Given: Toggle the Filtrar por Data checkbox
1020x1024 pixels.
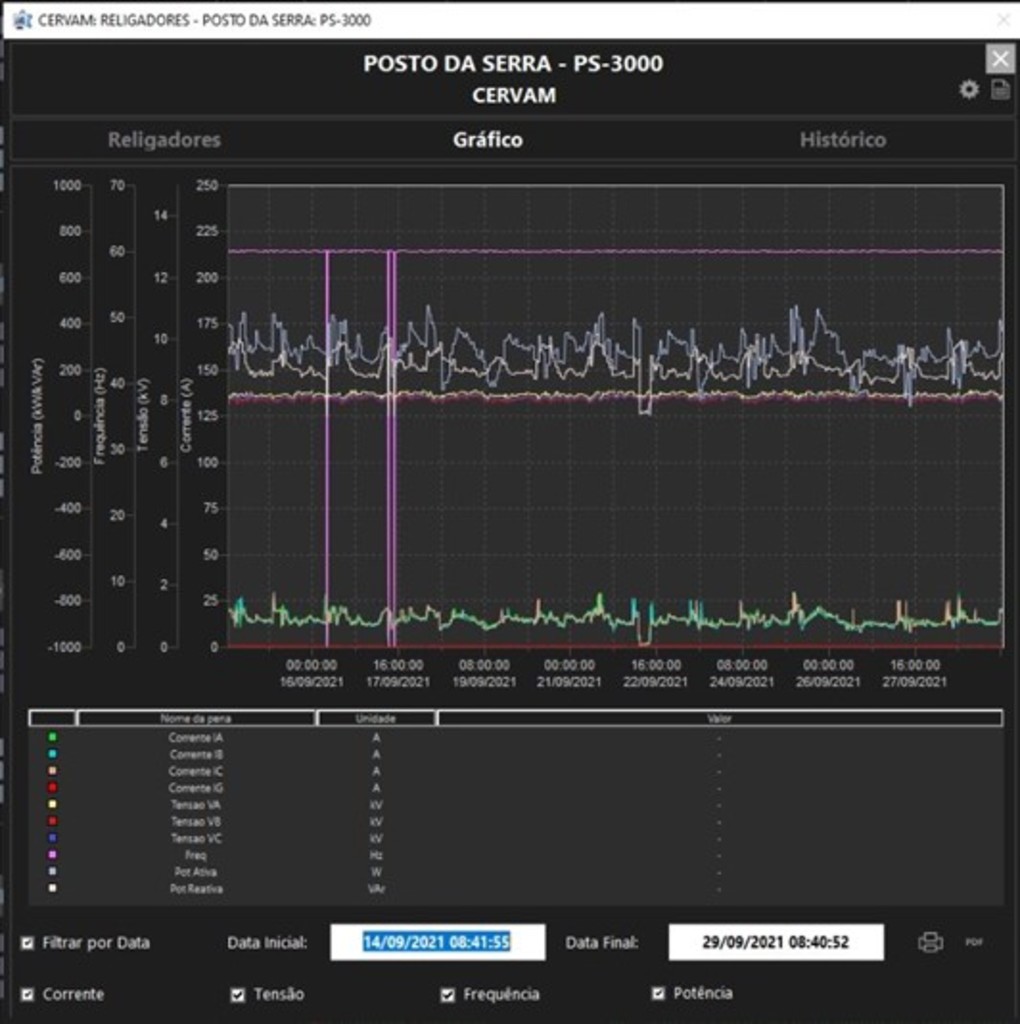Looking at the screenshot, I should coord(28,941).
